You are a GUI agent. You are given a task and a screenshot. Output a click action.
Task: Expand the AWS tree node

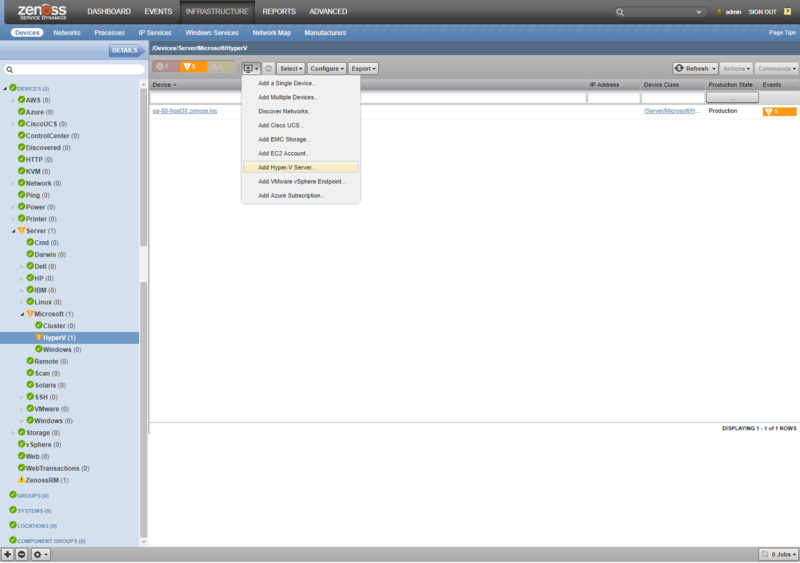tap(13, 101)
